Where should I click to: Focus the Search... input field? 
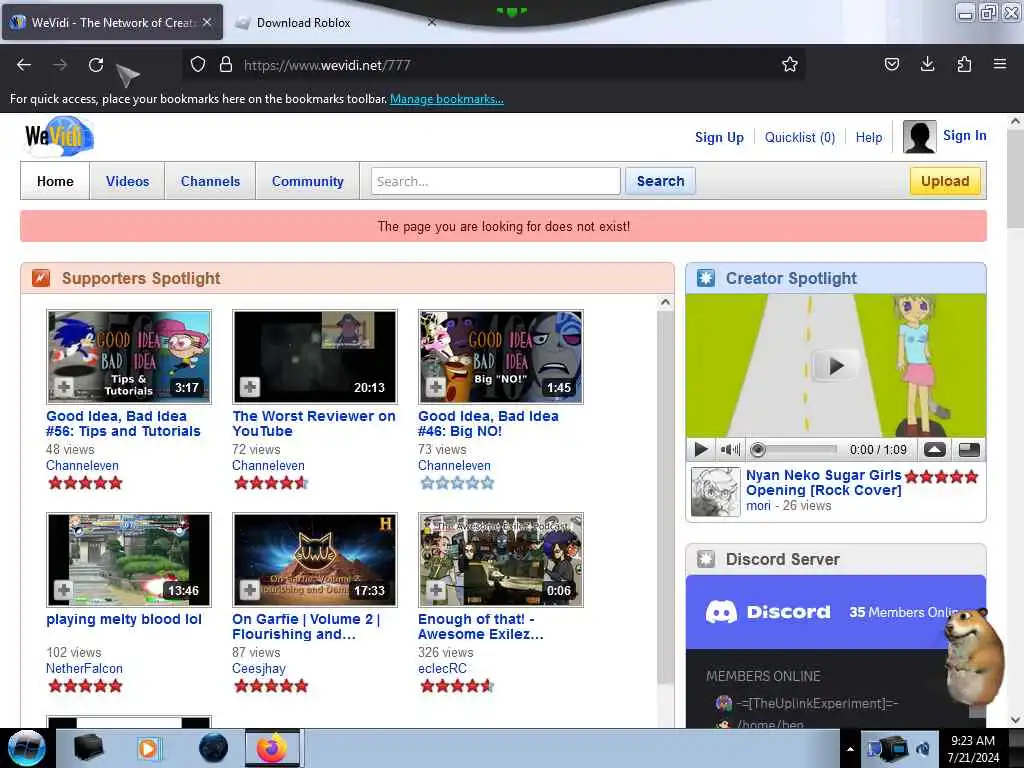[x=496, y=181]
